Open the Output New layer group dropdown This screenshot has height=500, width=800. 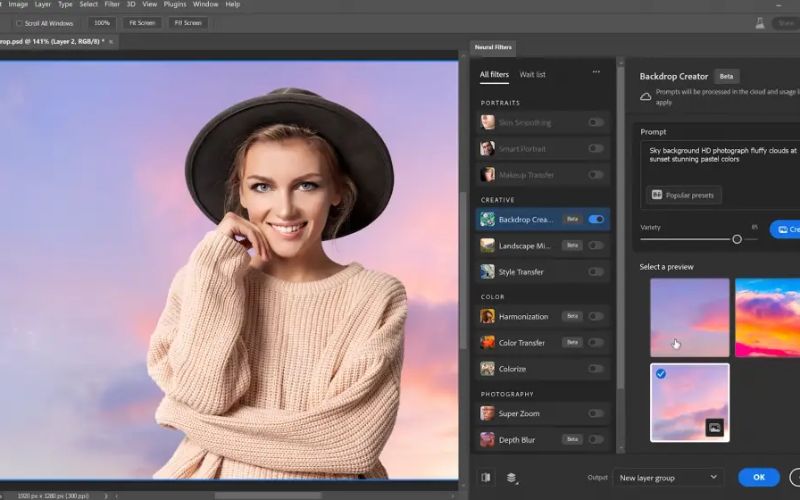pos(668,478)
